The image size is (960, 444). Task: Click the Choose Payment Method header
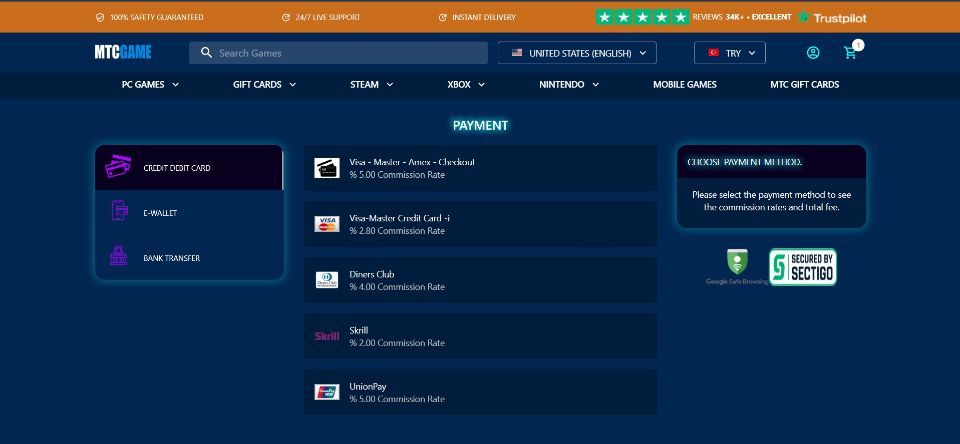pyautogui.click(x=771, y=162)
